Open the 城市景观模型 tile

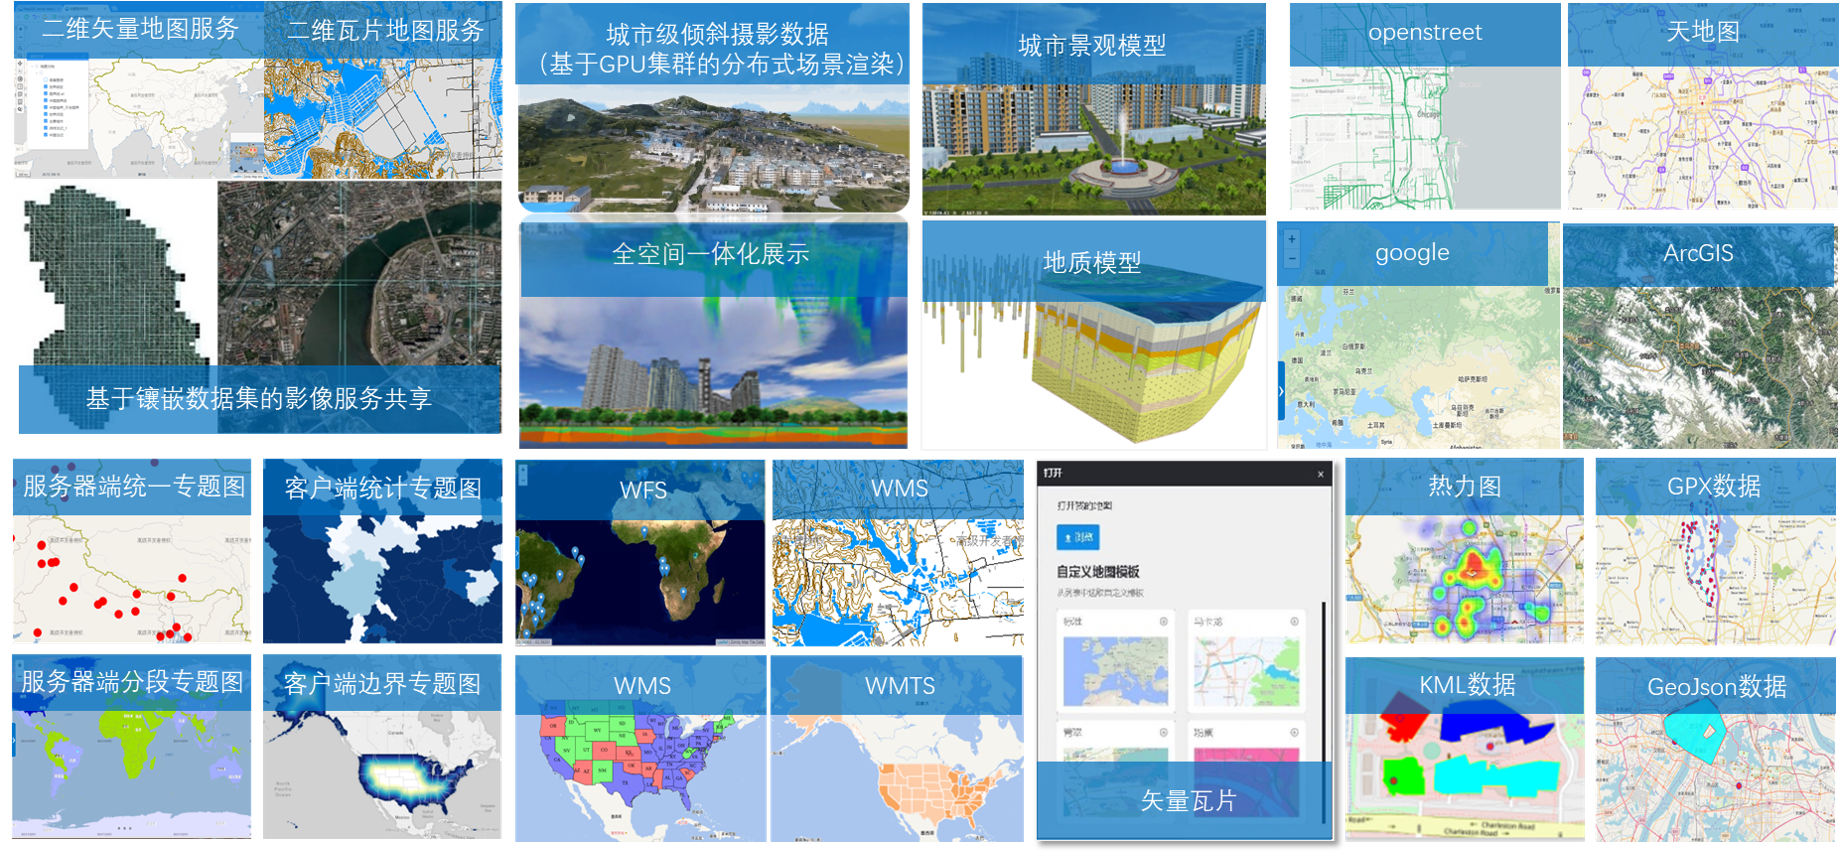1093,109
